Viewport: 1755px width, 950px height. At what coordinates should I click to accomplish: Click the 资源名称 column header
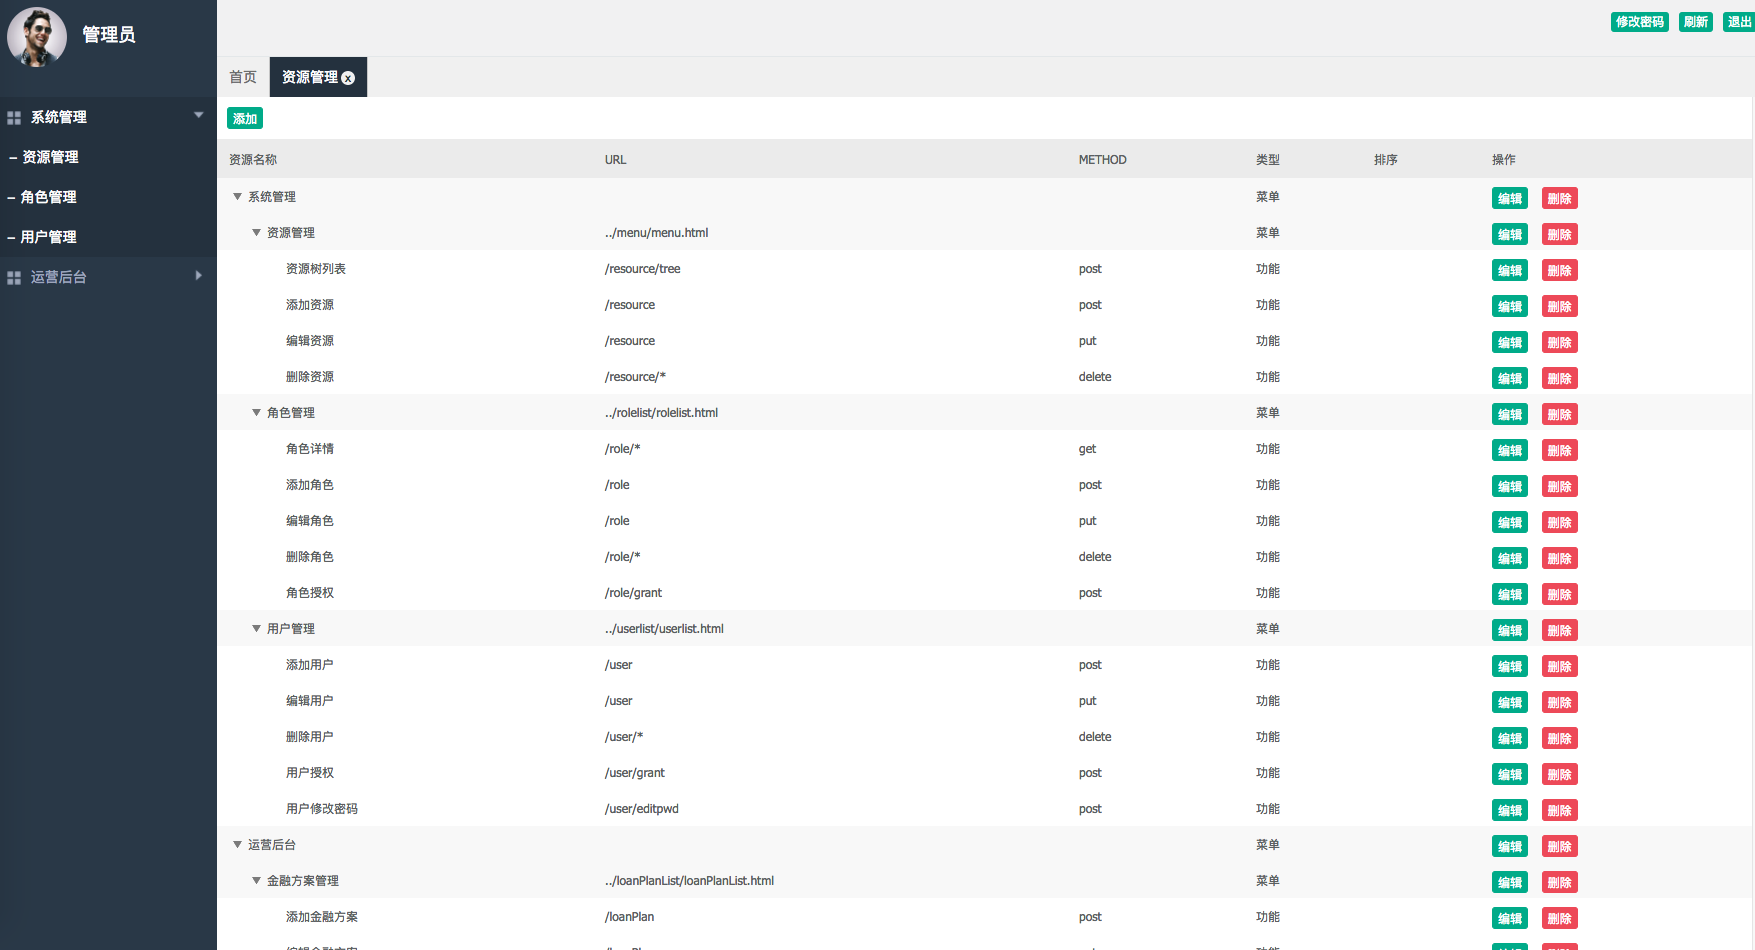(253, 160)
